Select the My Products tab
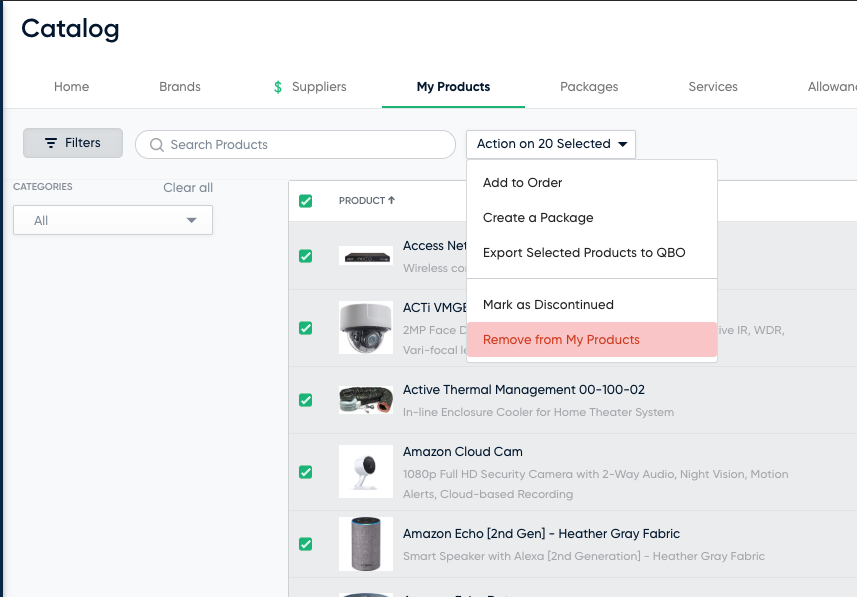The image size is (857, 597). (x=453, y=87)
